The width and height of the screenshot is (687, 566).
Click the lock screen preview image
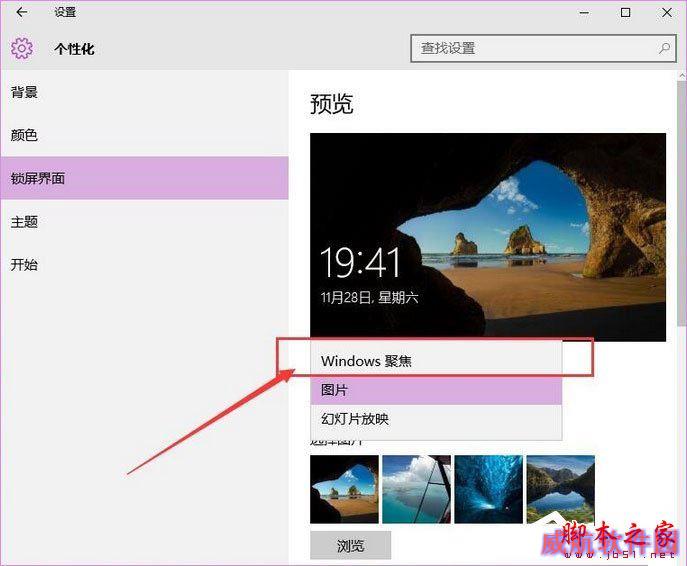point(488,237)
